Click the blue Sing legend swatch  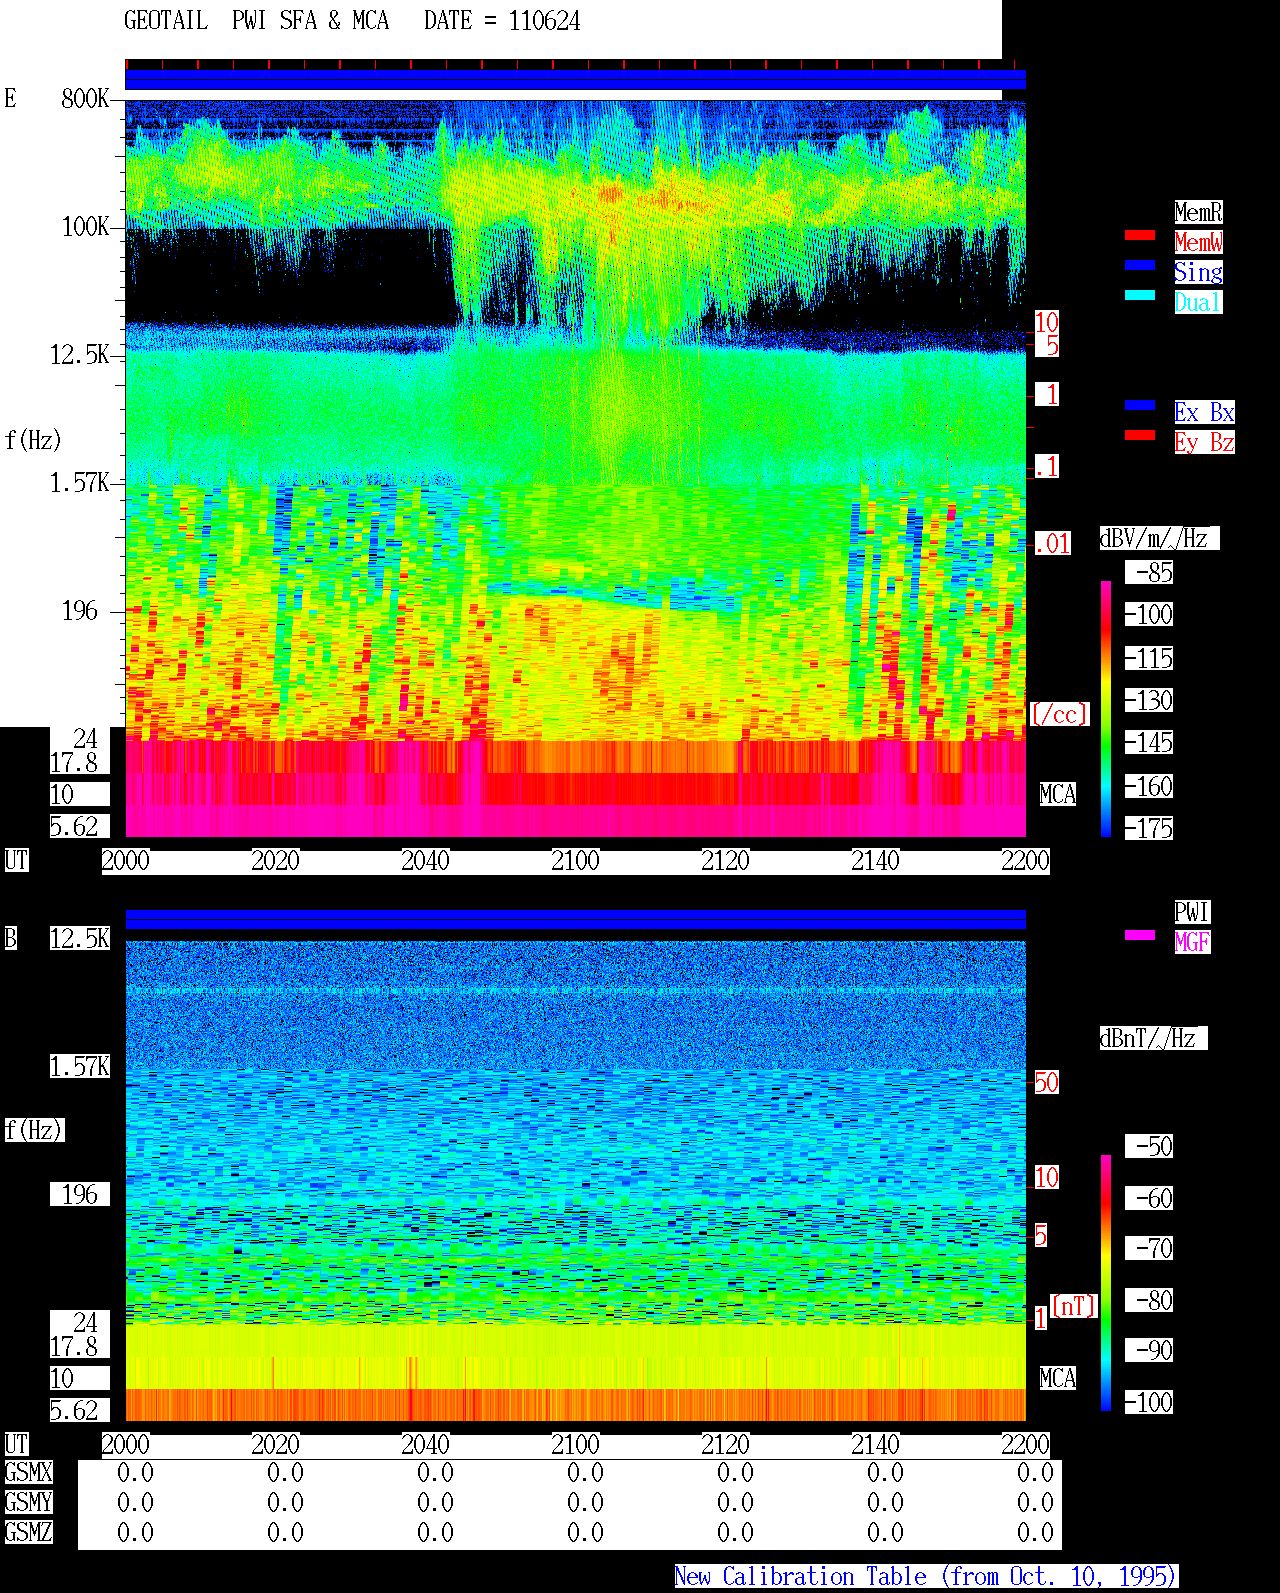(1140, 265)
